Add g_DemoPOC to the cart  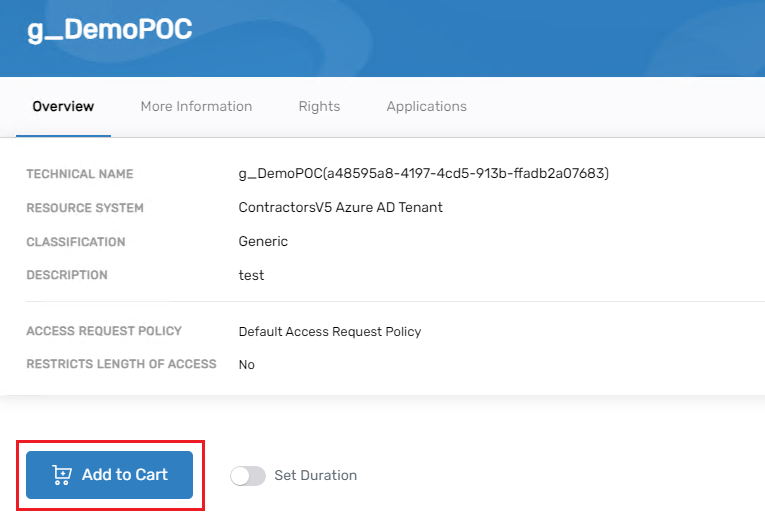[x=110, y=475]
